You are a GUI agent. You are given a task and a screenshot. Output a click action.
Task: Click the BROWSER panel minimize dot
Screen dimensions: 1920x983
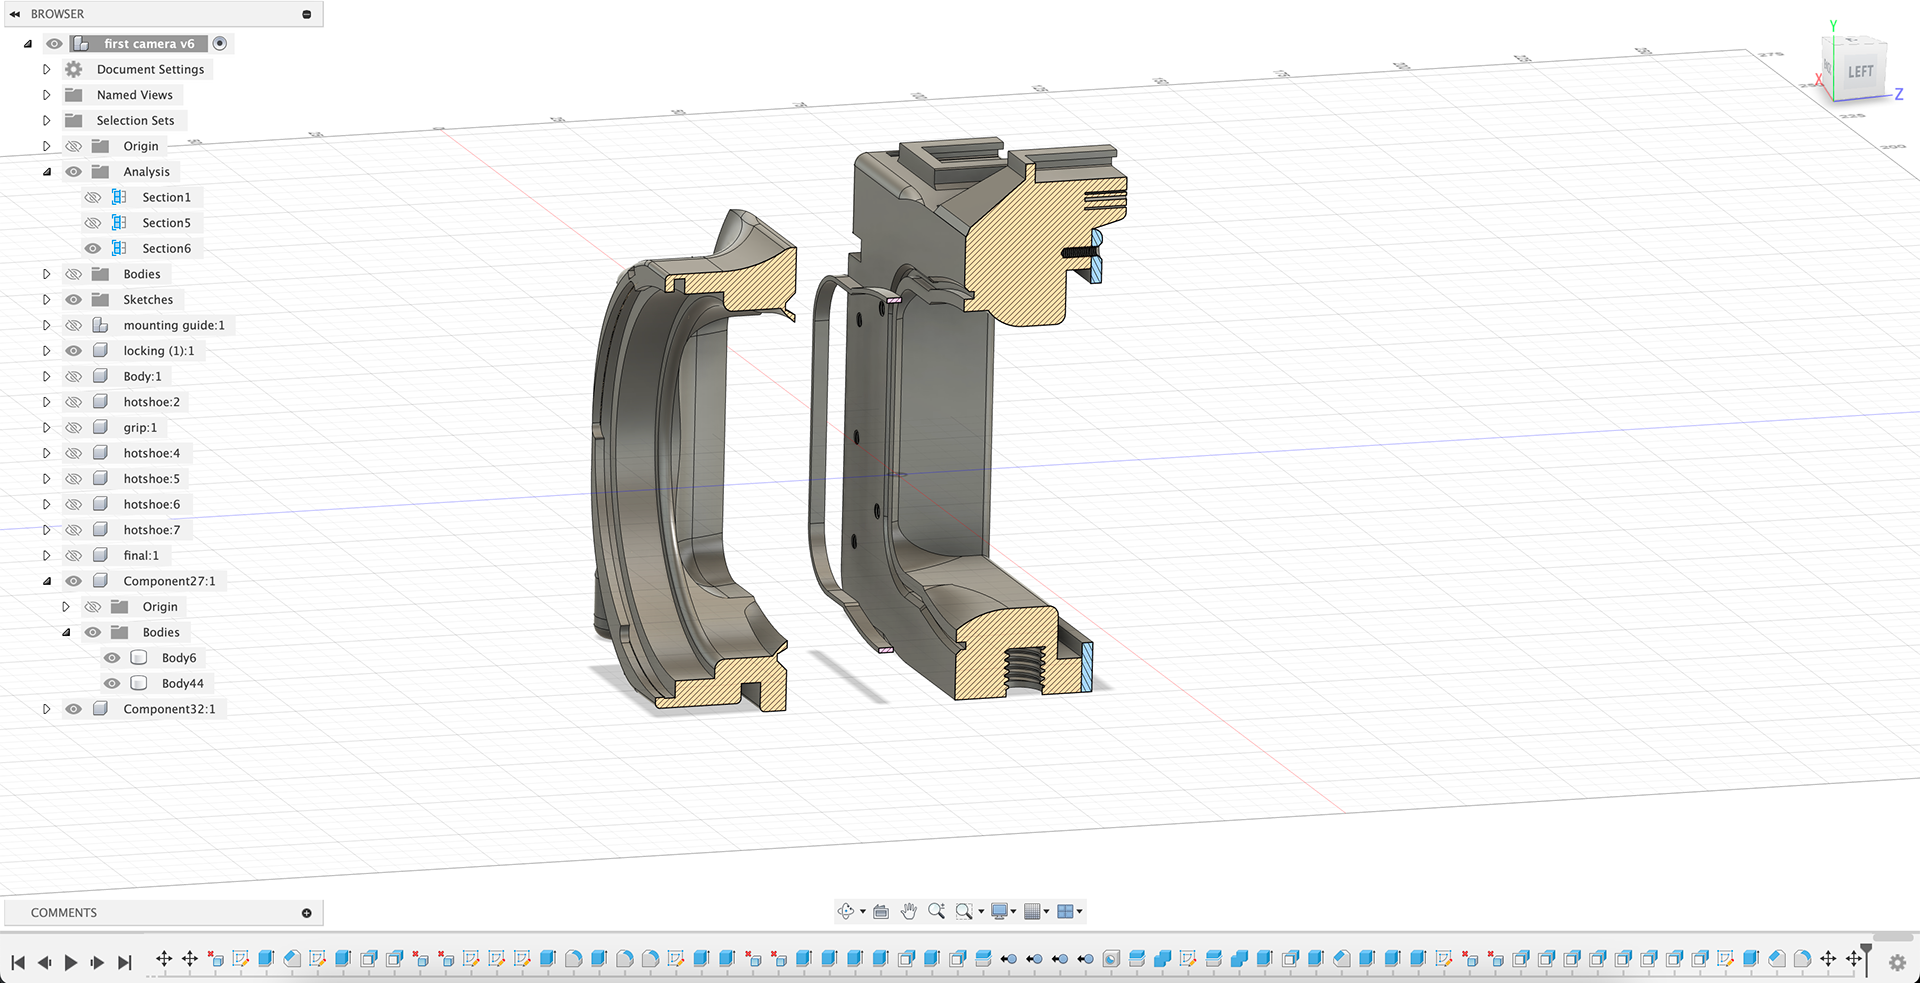pos(306,14)
